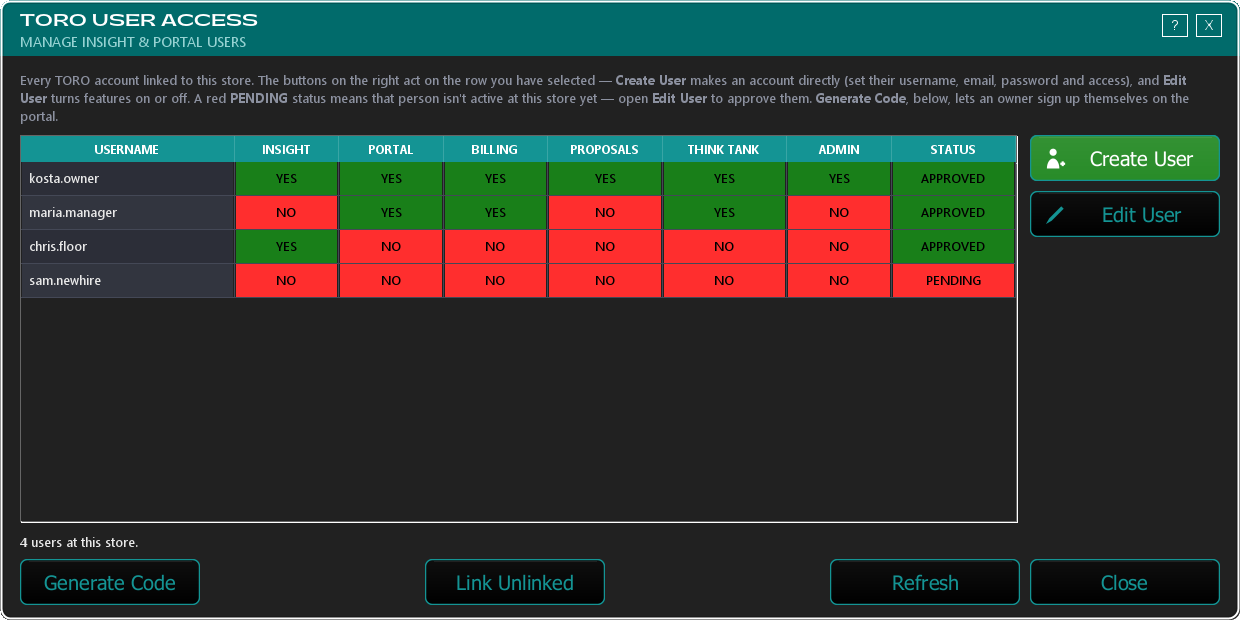Click the PROPOSALS column header
The width and height of the screenshot is (1240, 620).
pyautogui.click(x=604, y=149)
